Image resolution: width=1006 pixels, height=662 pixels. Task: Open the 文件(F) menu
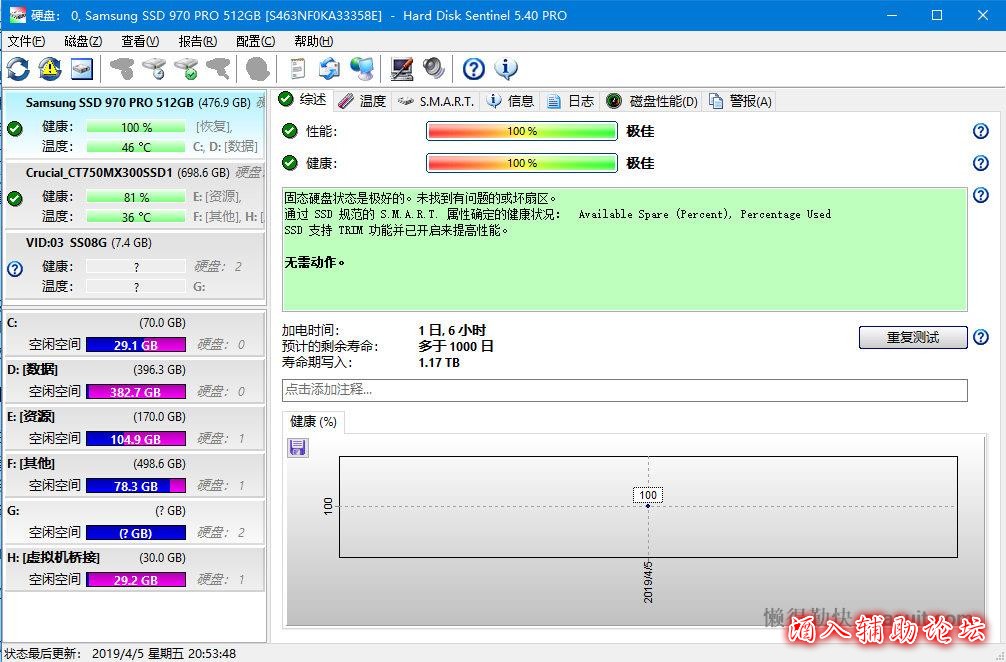(x=26, y=41)
